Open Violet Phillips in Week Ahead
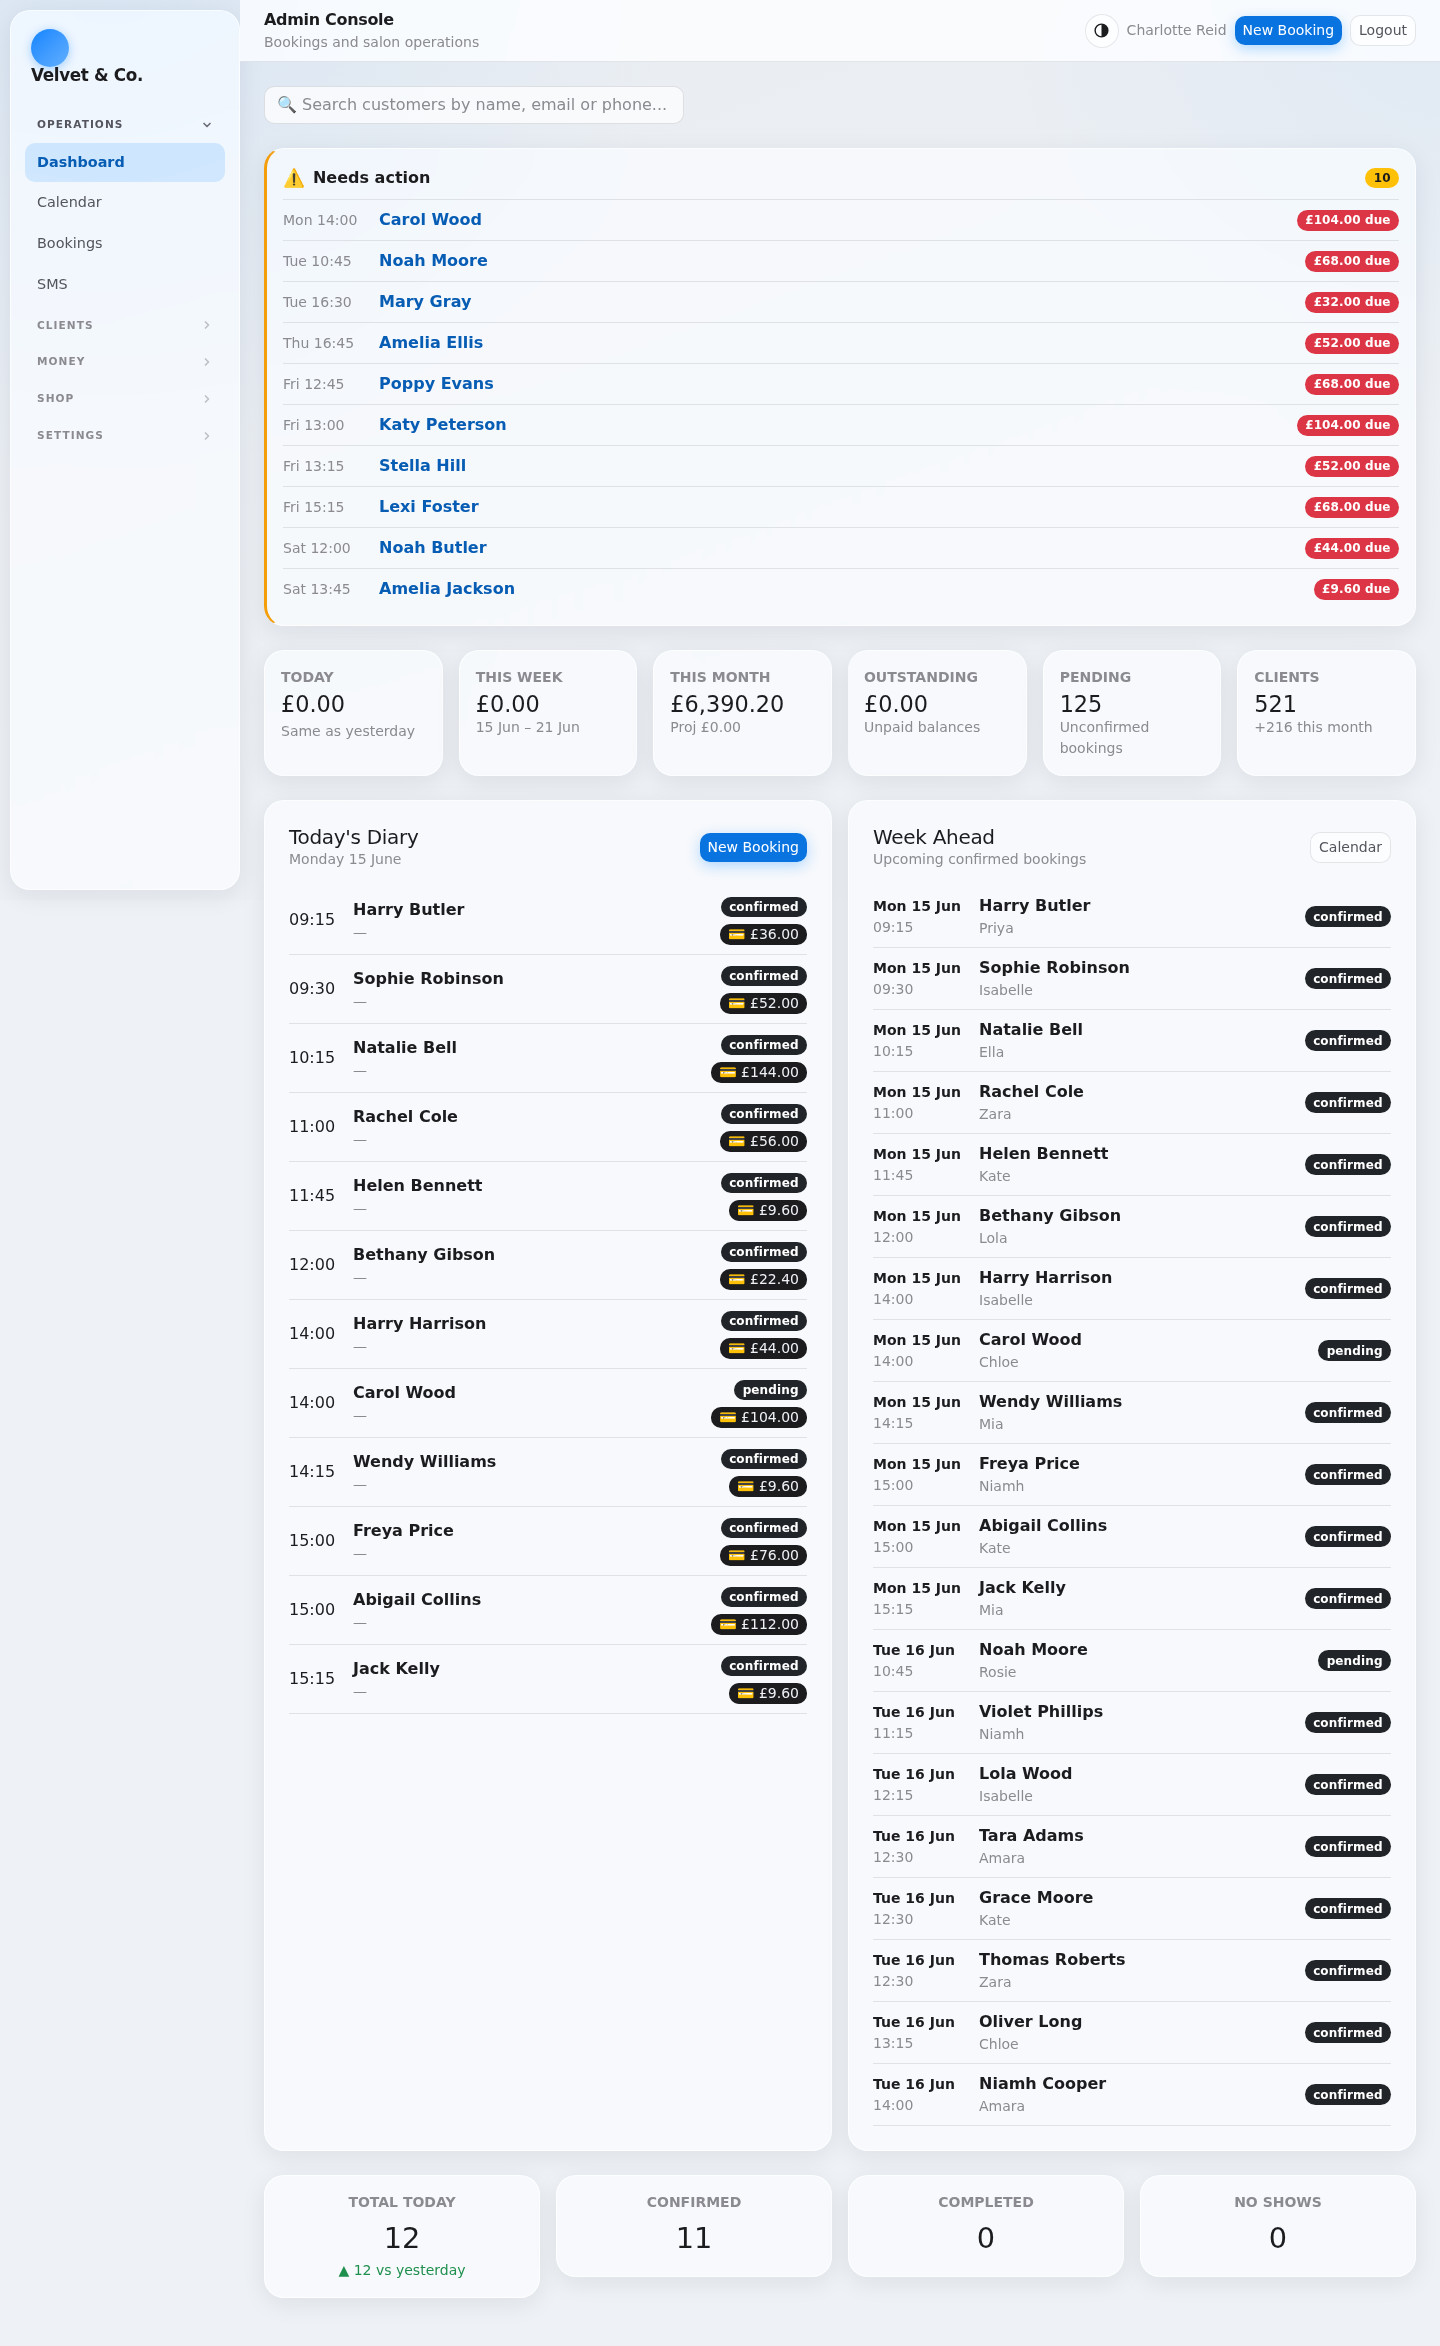The width and height of the screenshot is (1440, 2346). pyautogui.click(x=1132, y=1722)
